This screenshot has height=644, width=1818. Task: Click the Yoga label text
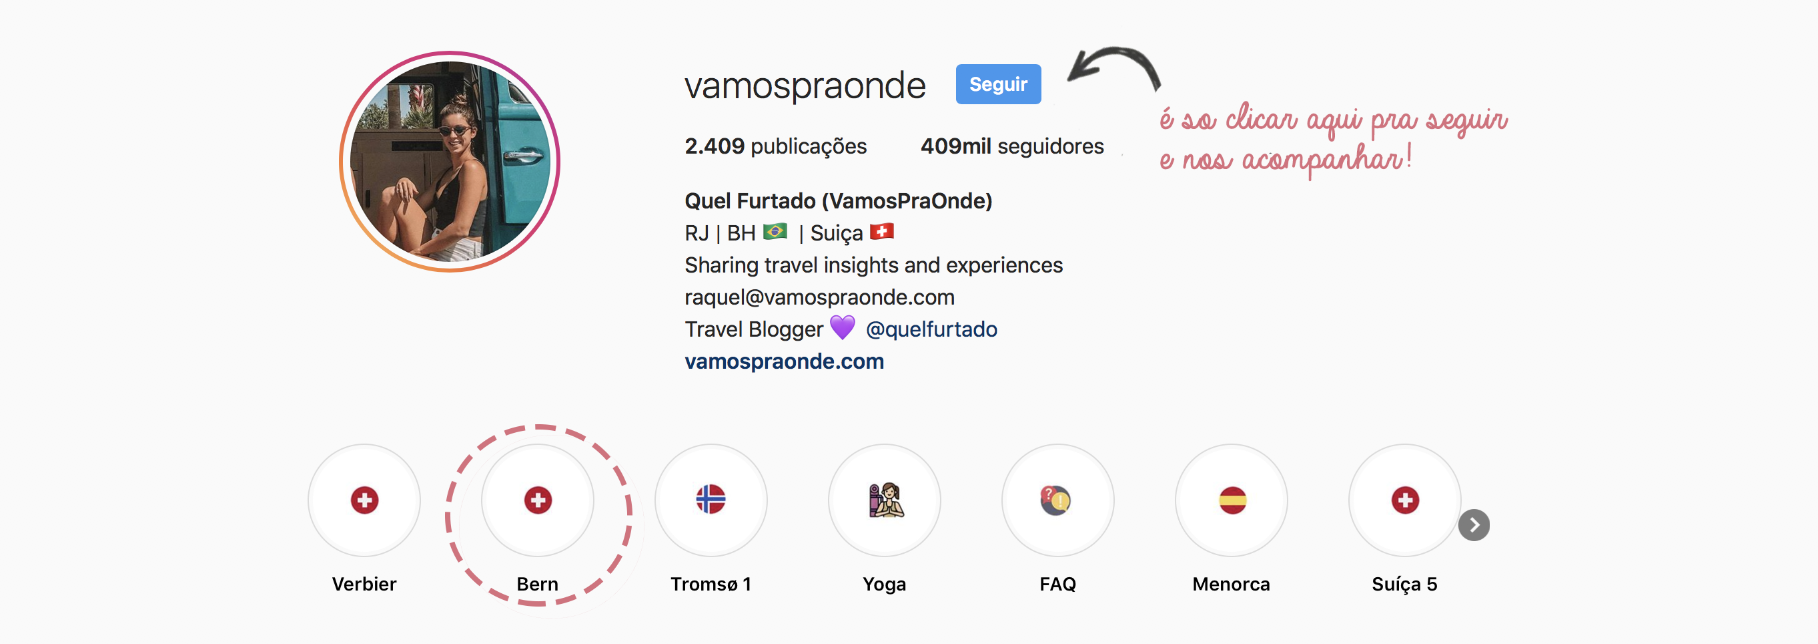coord(885,584)
